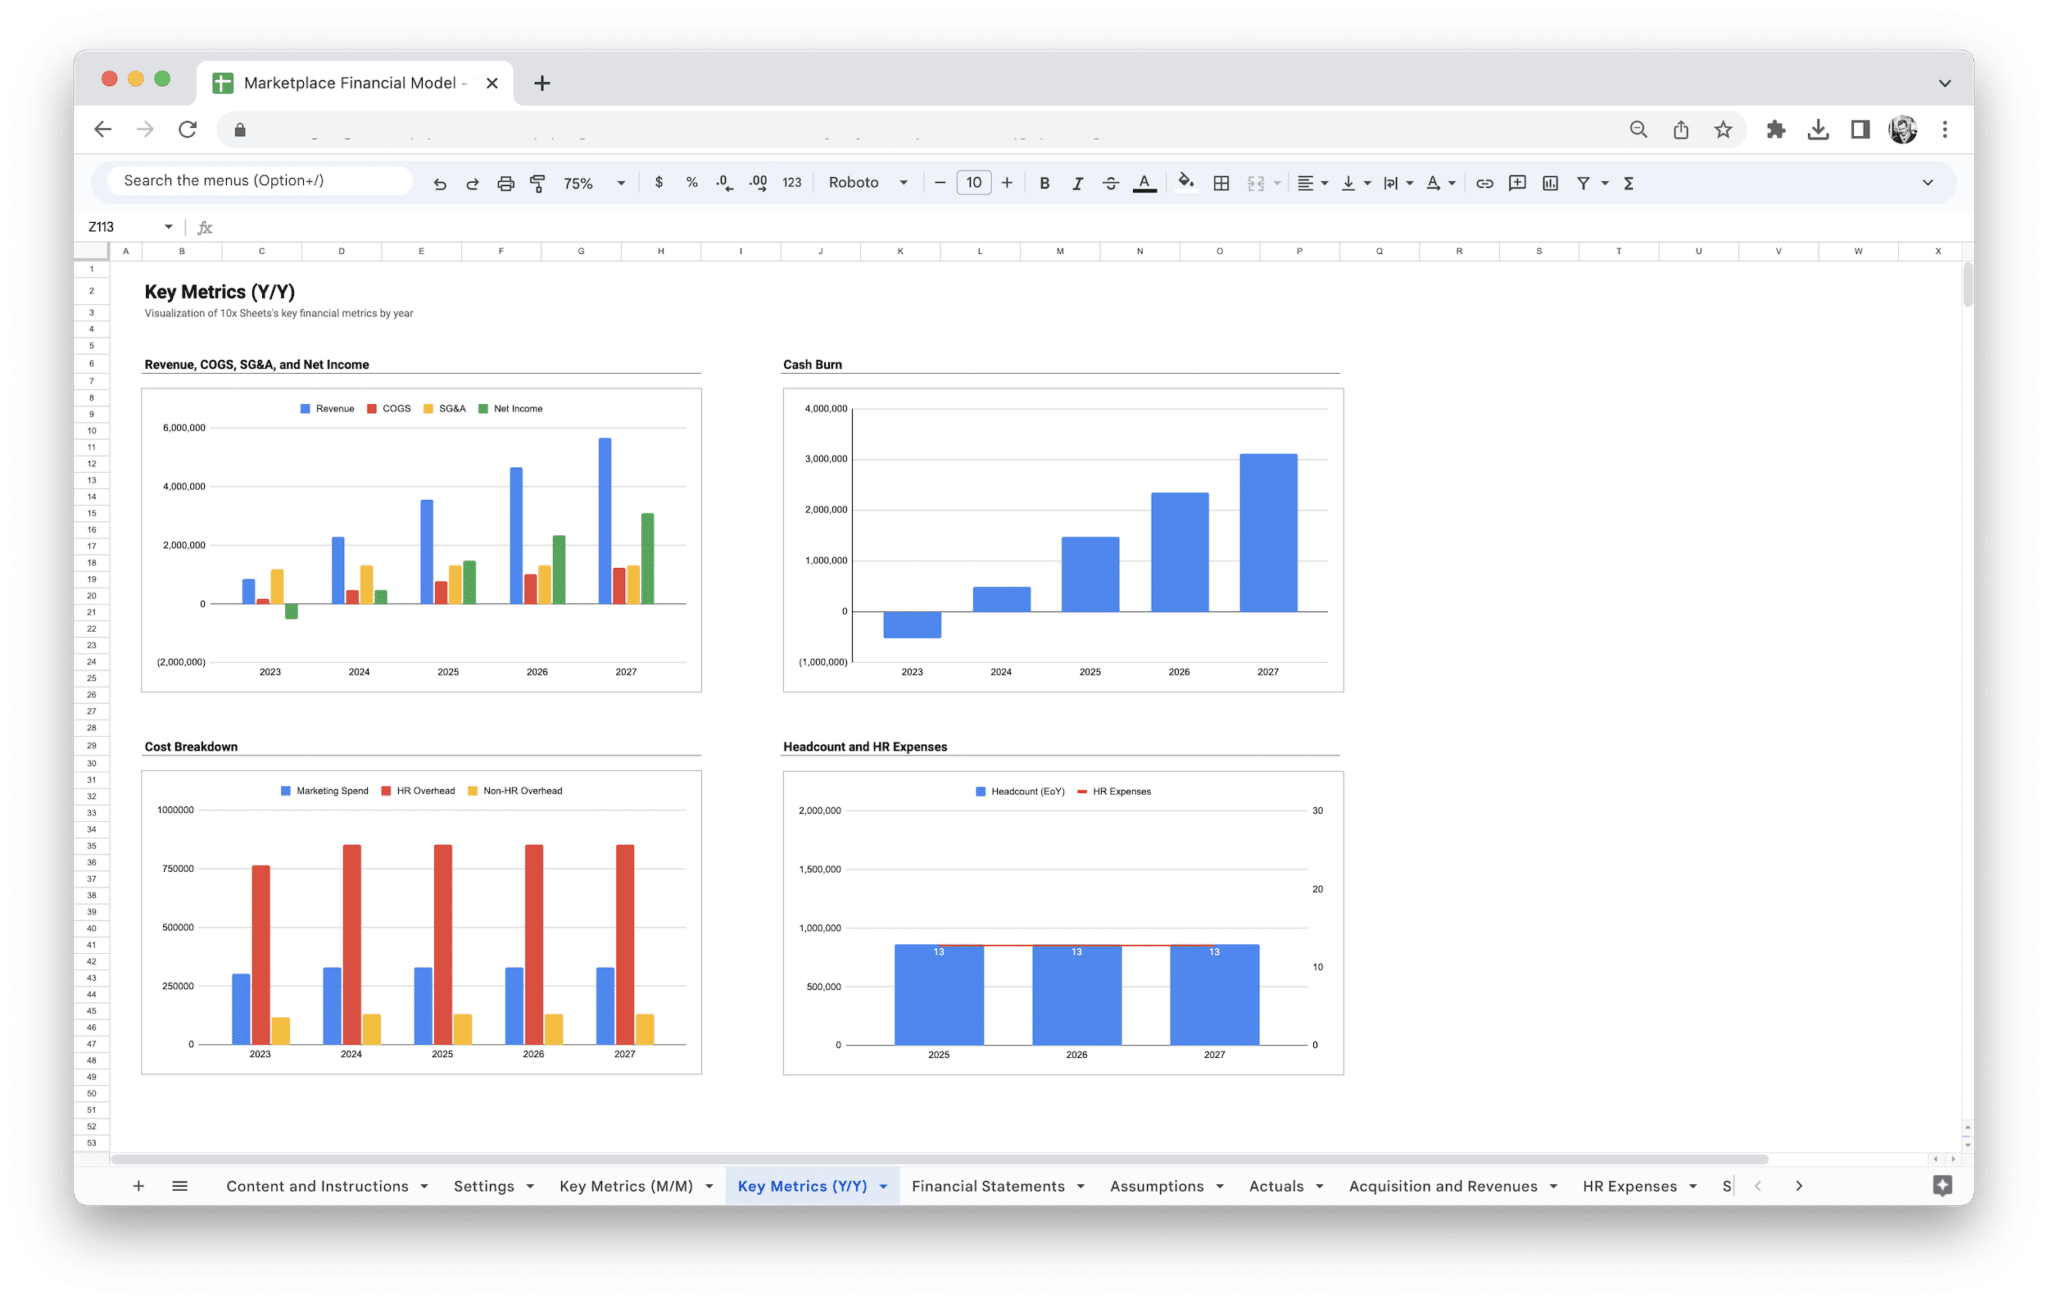Screen dimensions: 2048x1303
Task: Open paint format tool
Action: (537, 182)
